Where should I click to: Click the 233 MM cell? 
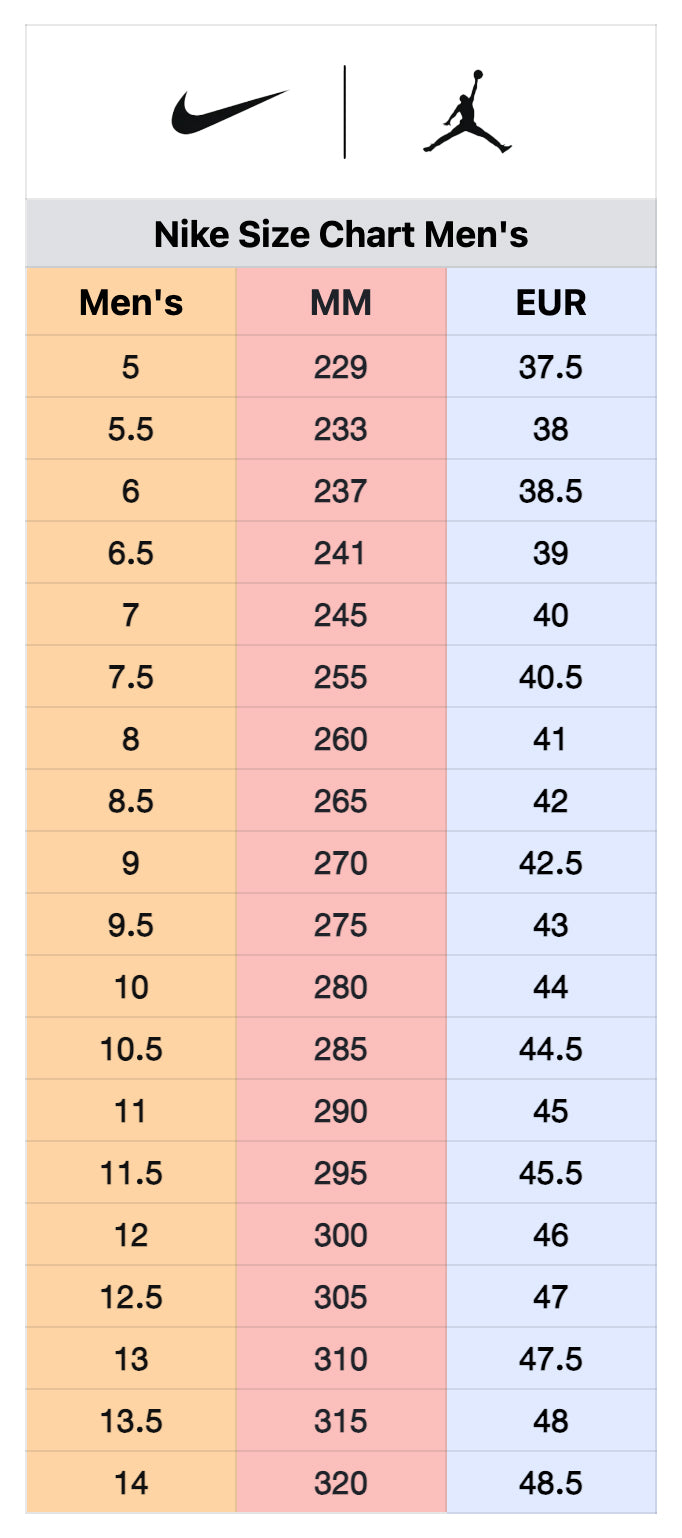341,429
